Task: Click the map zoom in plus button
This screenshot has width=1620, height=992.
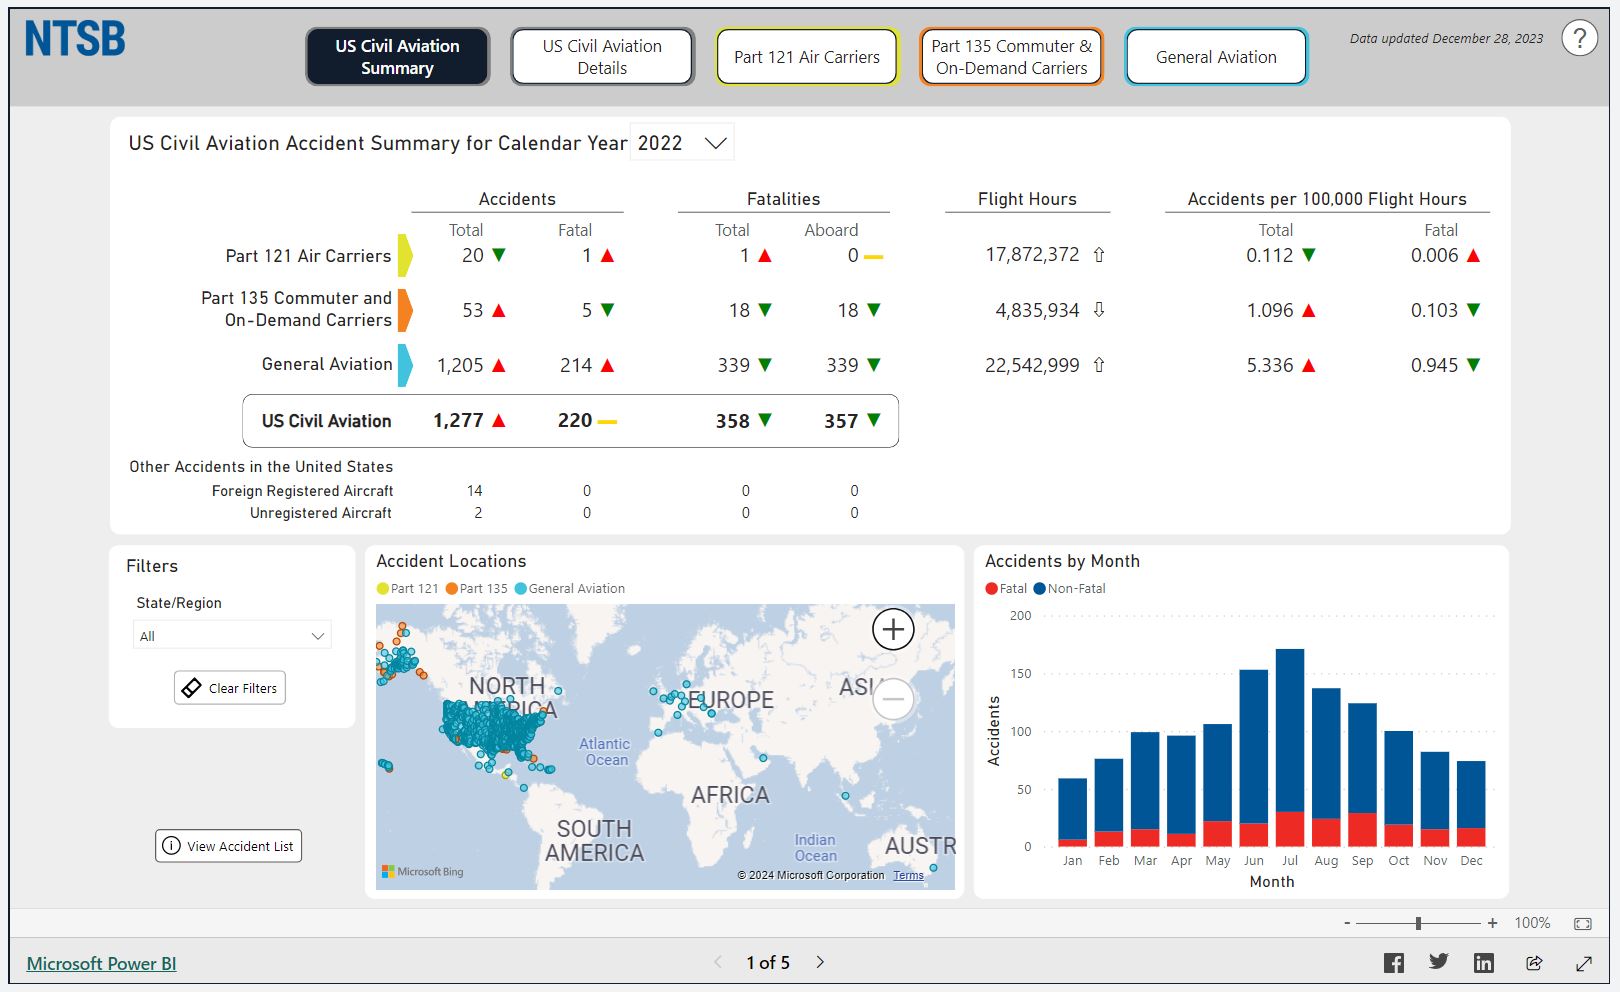Action: tap(893, 629)
